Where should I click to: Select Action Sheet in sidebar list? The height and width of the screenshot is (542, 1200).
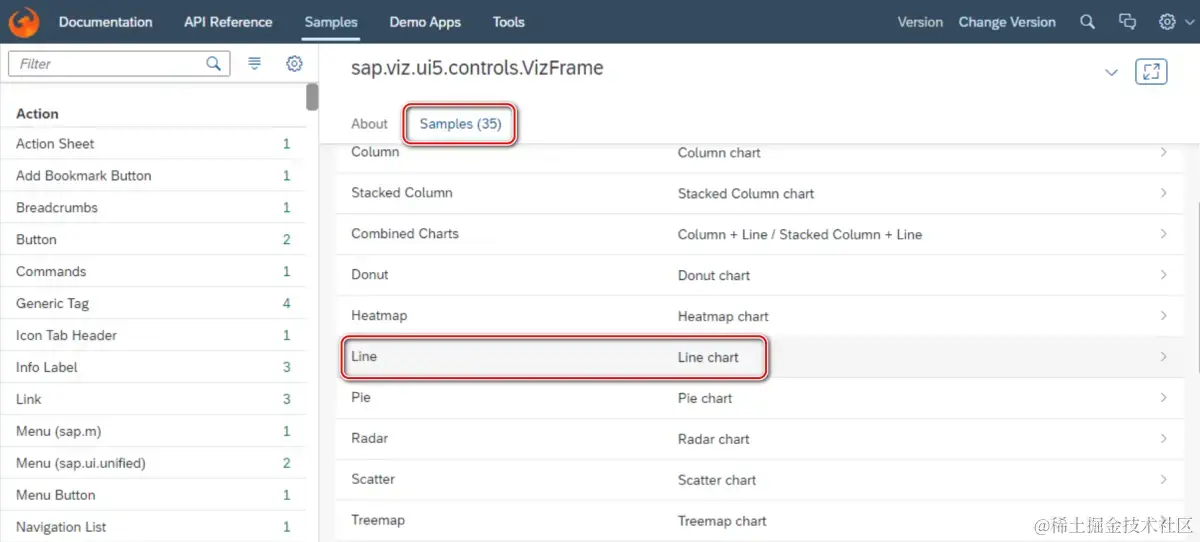[56, 144]
